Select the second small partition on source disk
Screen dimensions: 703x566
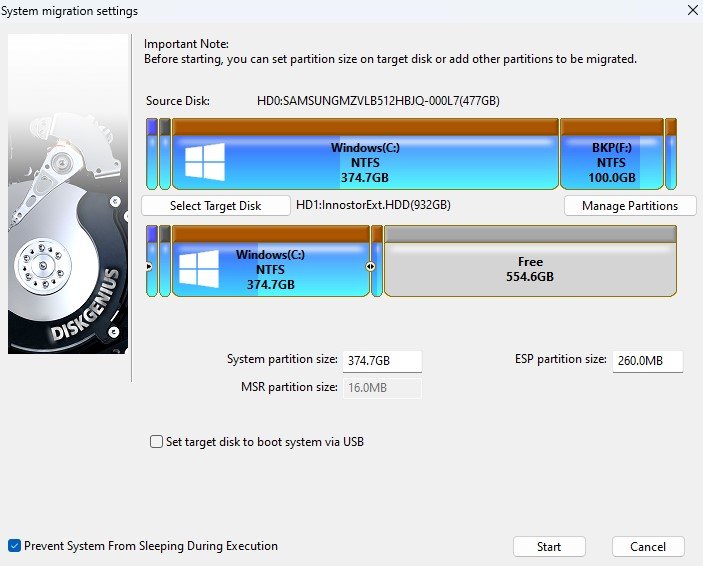165,154
